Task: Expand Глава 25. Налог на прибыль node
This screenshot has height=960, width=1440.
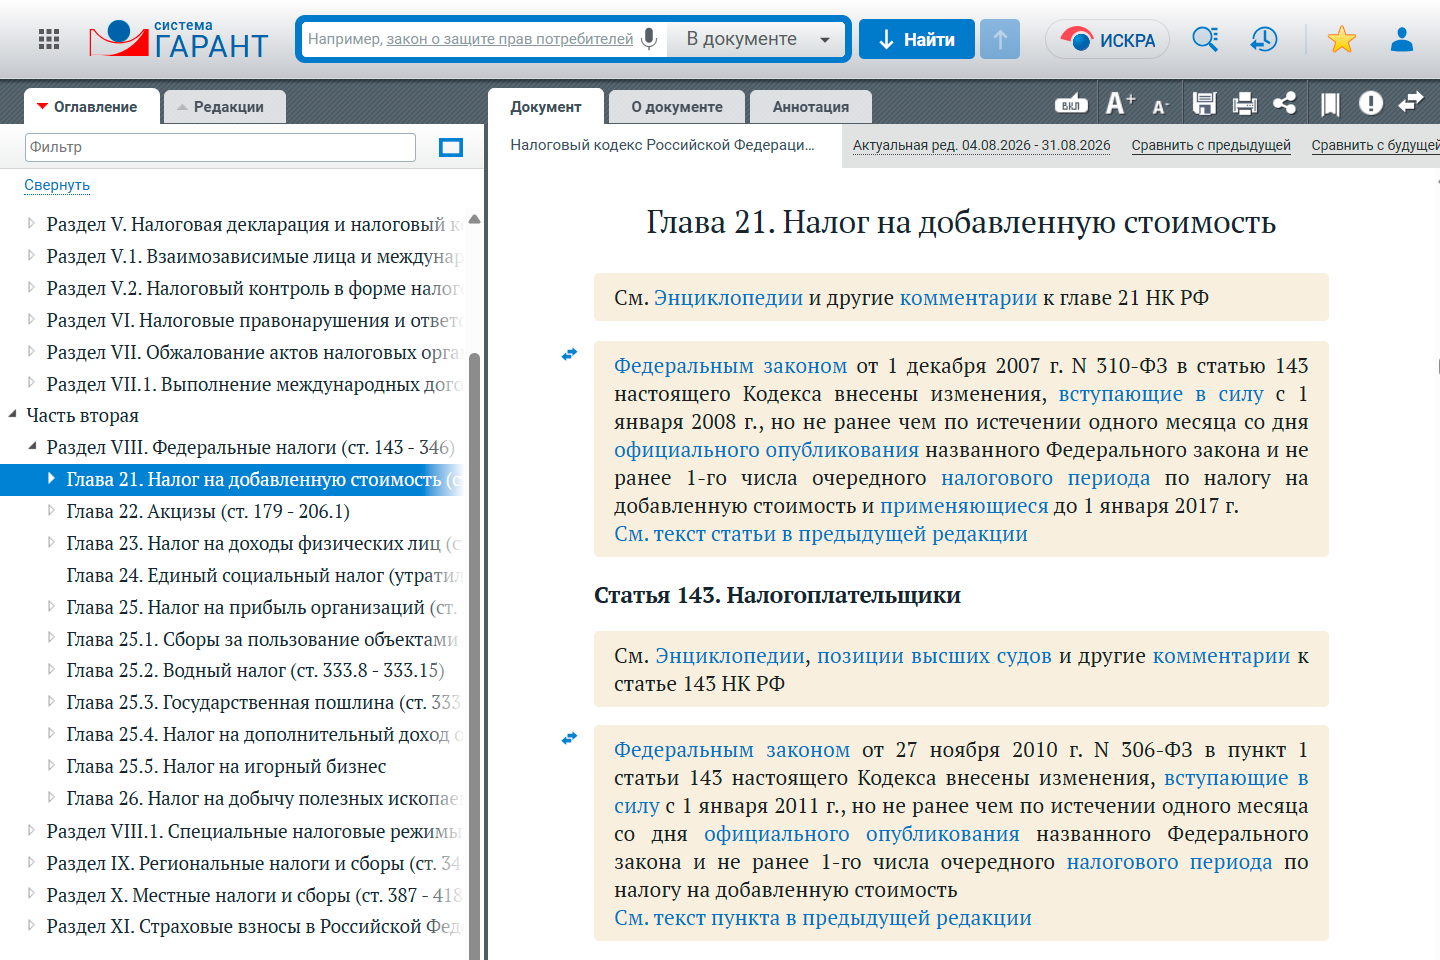Action: pyautogui.click(x=52, y=607)
